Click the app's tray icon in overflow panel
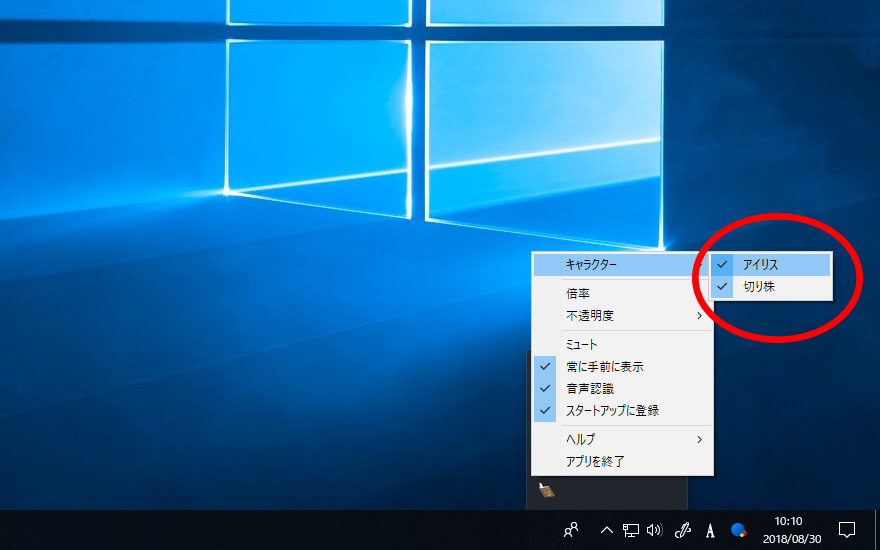Screen dimensions: 880x550 (546, 491)
